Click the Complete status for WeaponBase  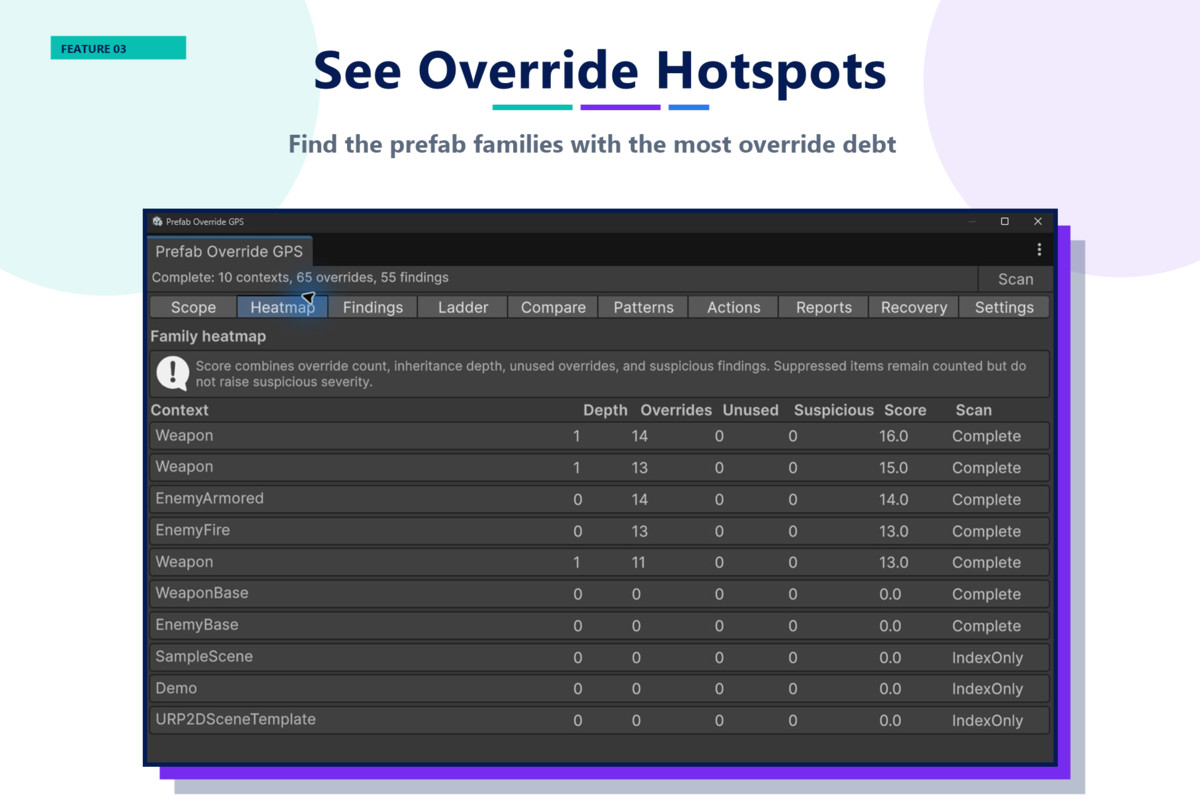[x=986, y=594]
